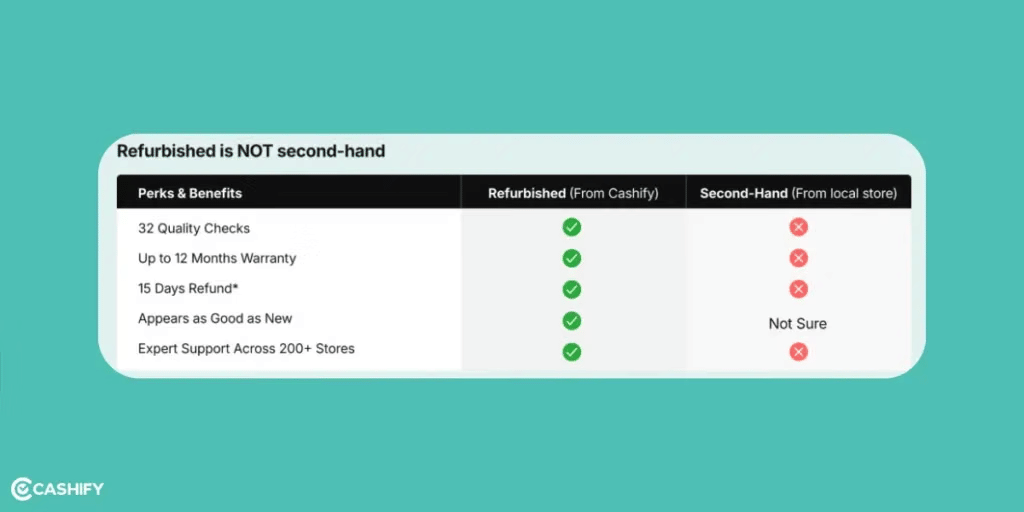Viewport: 1024px width, 512px height.
Task: Click the 'Not Sure' text cell
Action: point(798,323)
